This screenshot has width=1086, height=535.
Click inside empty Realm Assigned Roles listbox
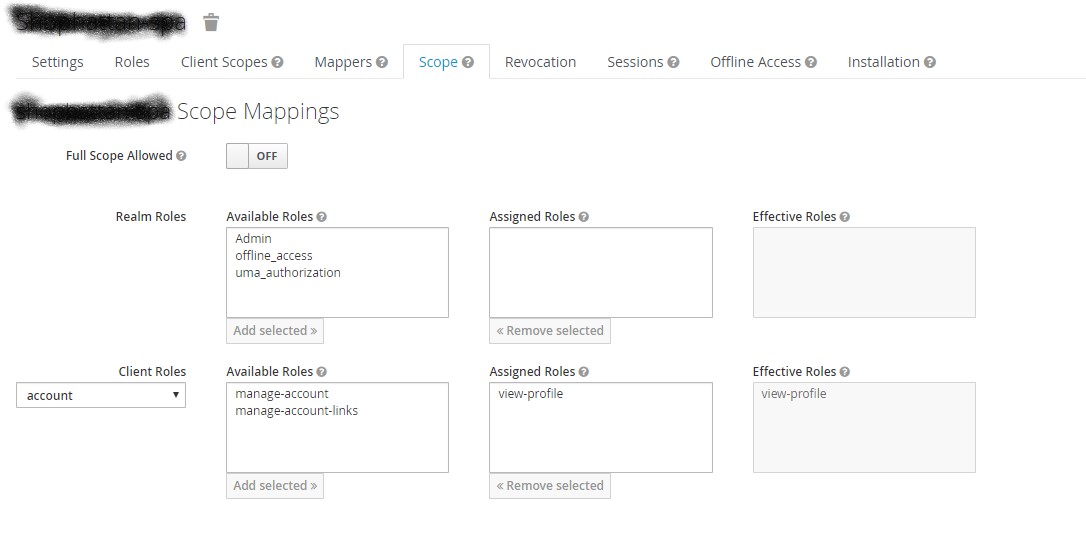coord(600,272)
